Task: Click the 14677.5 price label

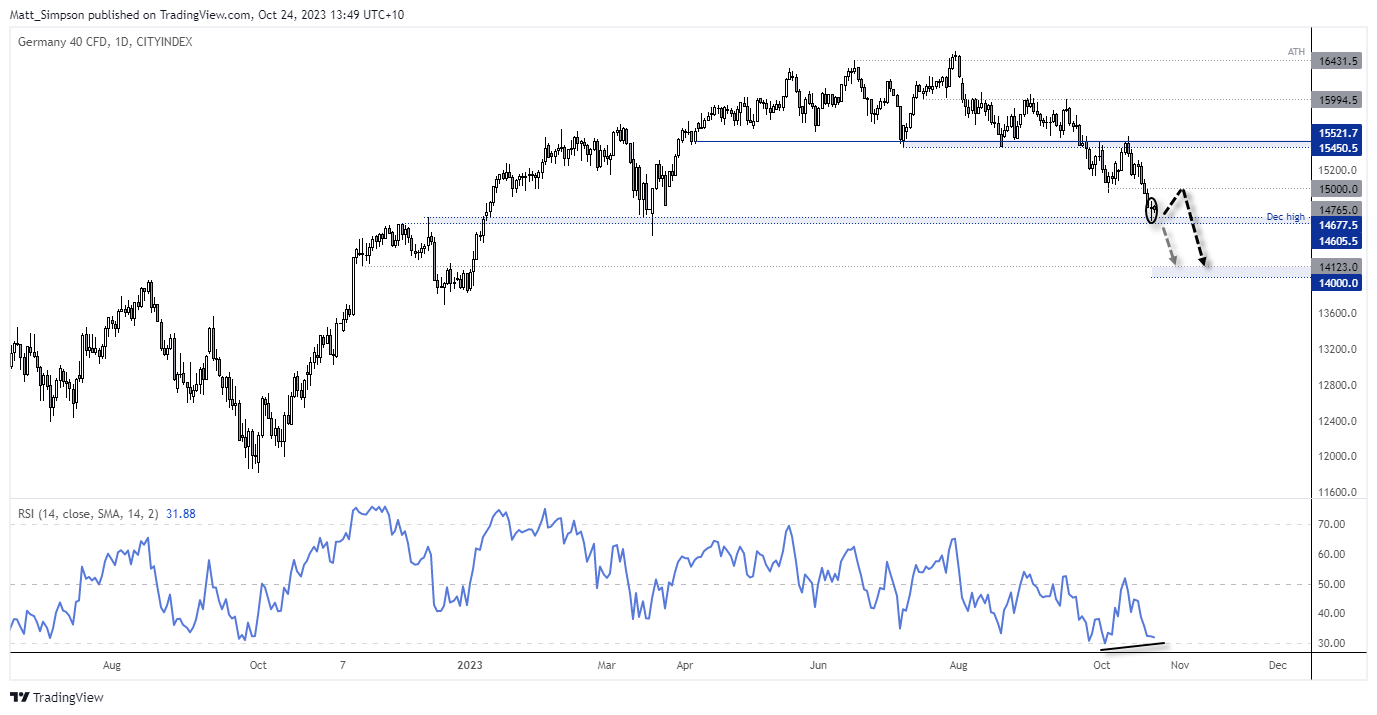Action: coord(1339,226)
